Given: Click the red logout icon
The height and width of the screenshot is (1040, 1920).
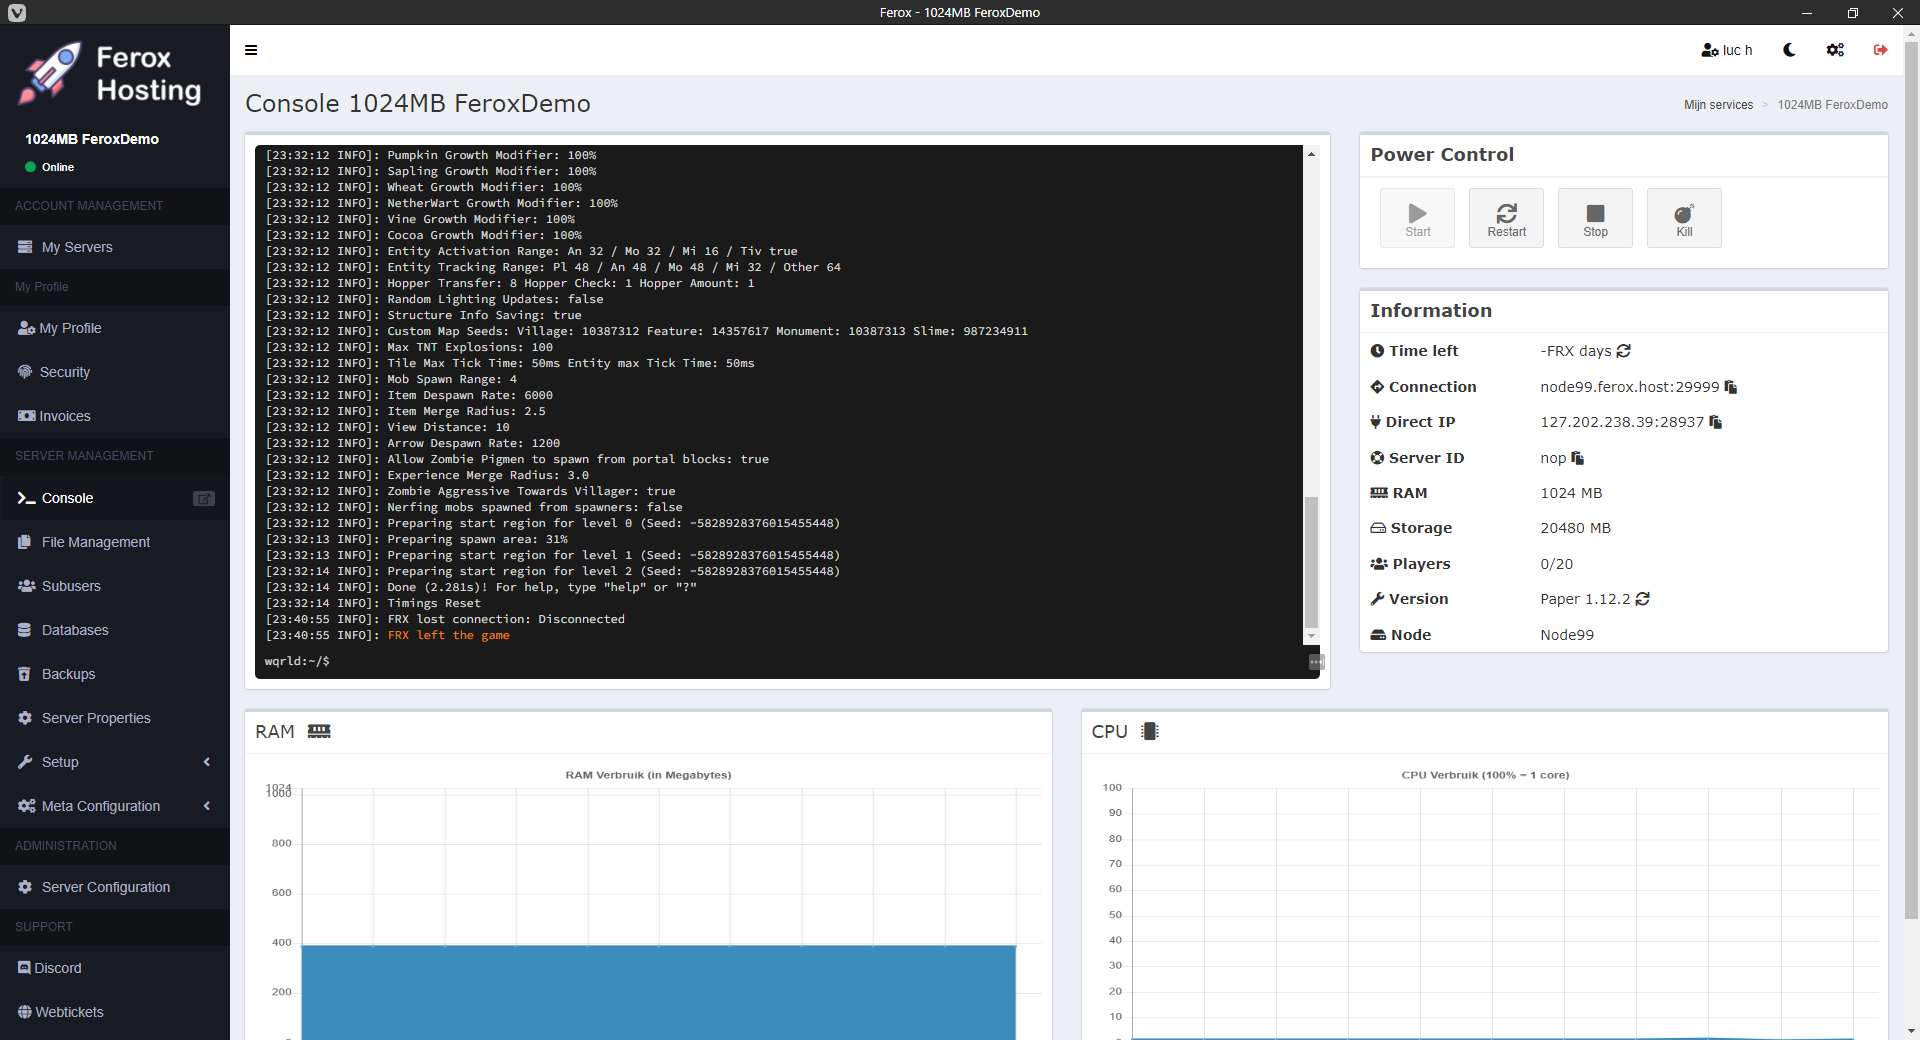Looking at the screenshot, I should coord(1880,50).
